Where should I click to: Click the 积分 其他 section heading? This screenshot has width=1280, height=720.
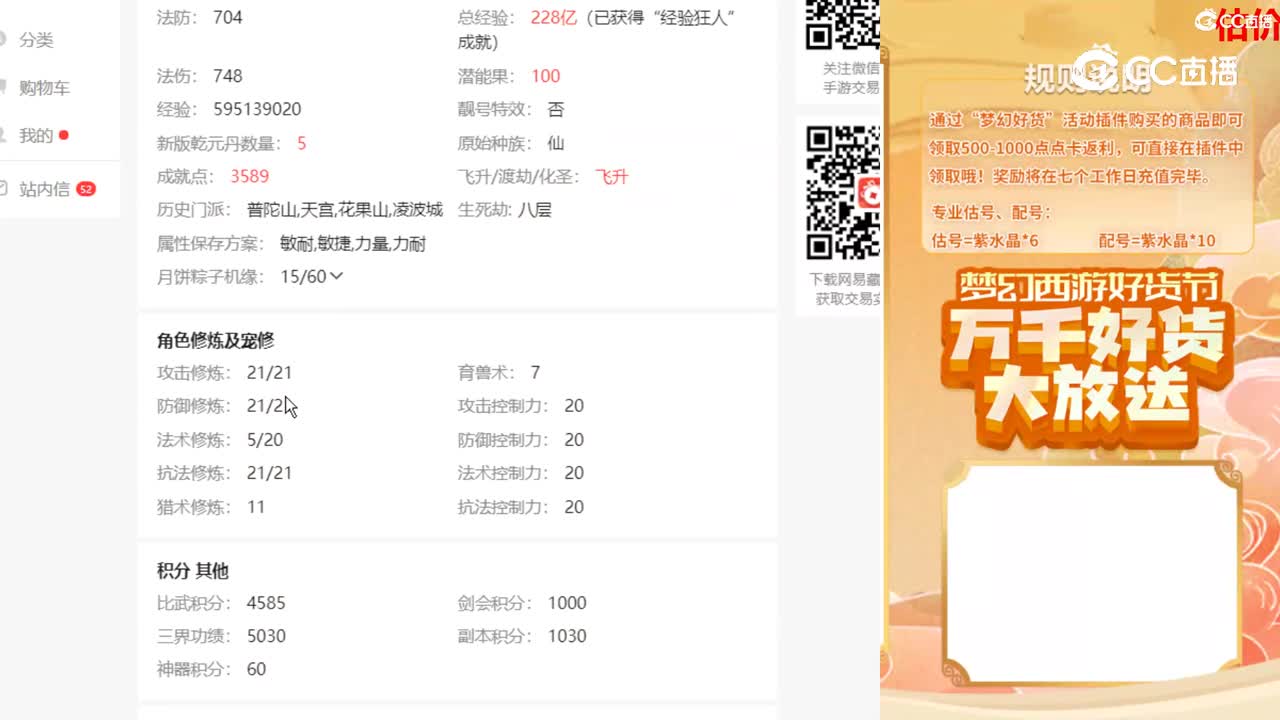click(193, 571)
